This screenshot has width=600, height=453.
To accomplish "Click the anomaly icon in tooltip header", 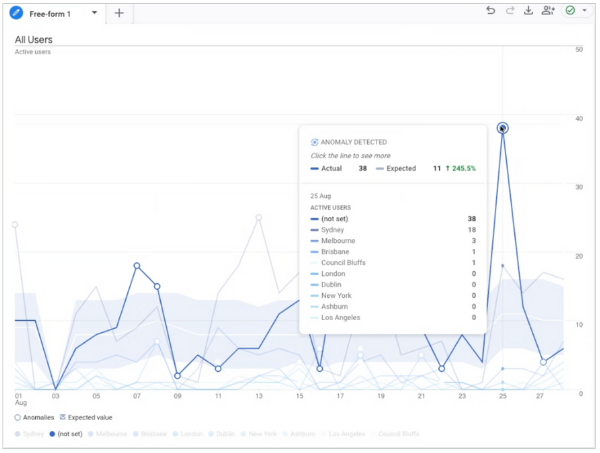I will coord(314,142).
